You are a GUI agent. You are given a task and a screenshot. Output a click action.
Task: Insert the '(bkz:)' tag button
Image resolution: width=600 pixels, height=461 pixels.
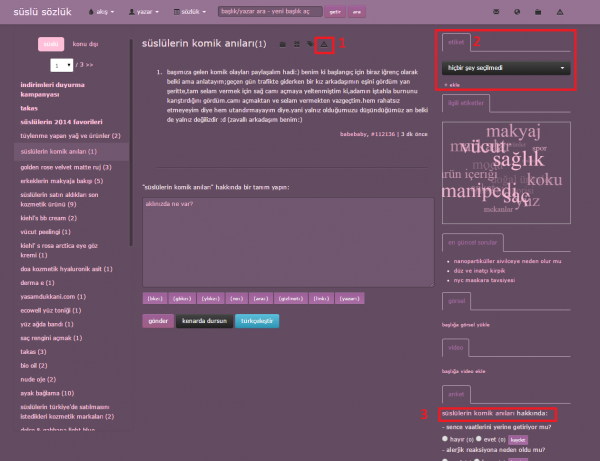(154, 298)
